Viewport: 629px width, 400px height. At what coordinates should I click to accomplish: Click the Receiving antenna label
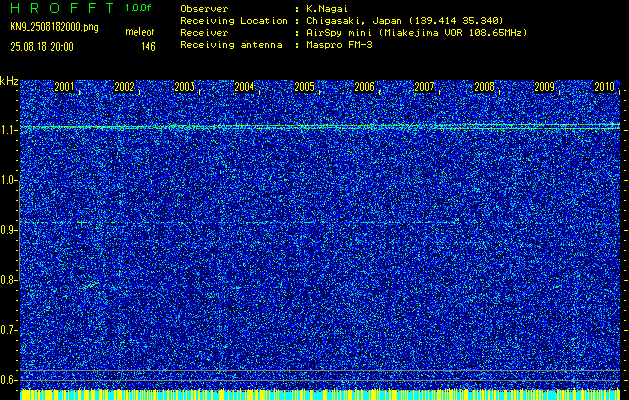(231, 45)
